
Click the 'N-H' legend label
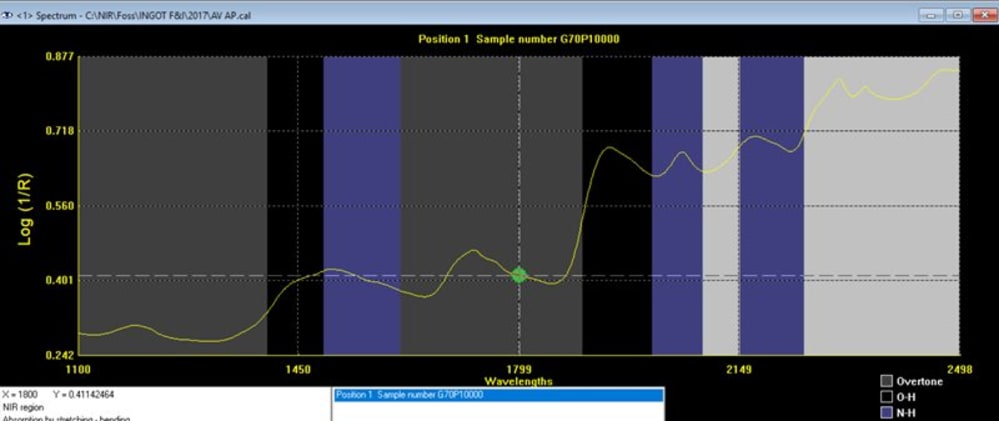pyautogui.click(x=907, y=413)
